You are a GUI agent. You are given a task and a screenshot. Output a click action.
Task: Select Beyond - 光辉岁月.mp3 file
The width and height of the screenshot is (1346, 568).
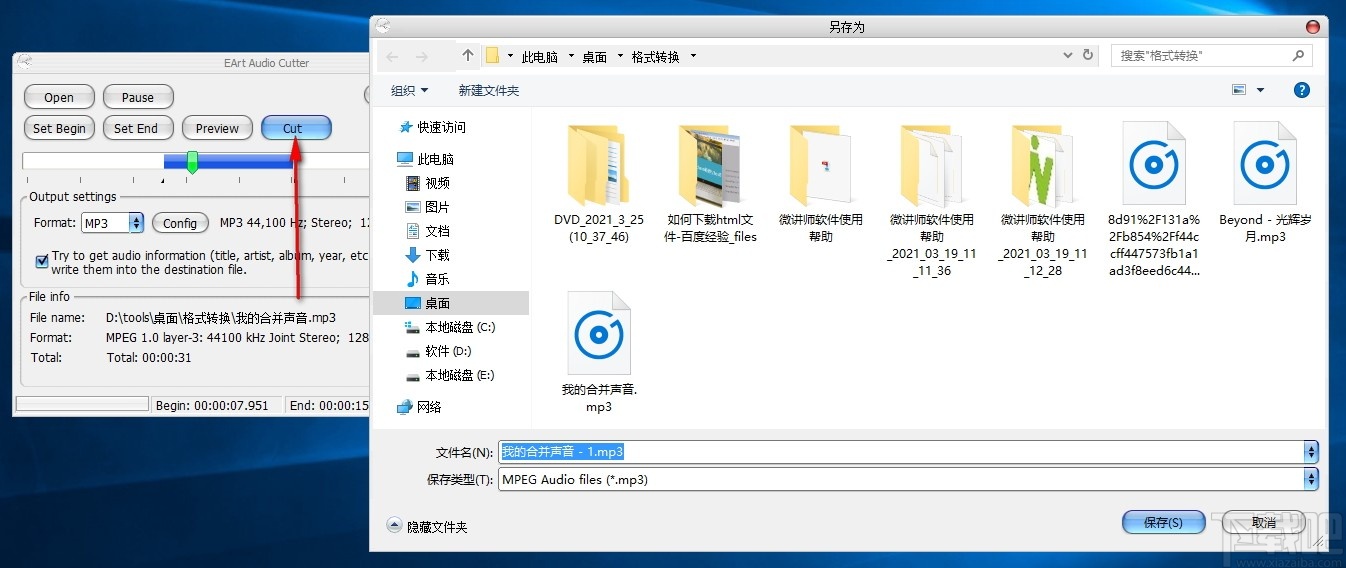[x=1266, y=184]
